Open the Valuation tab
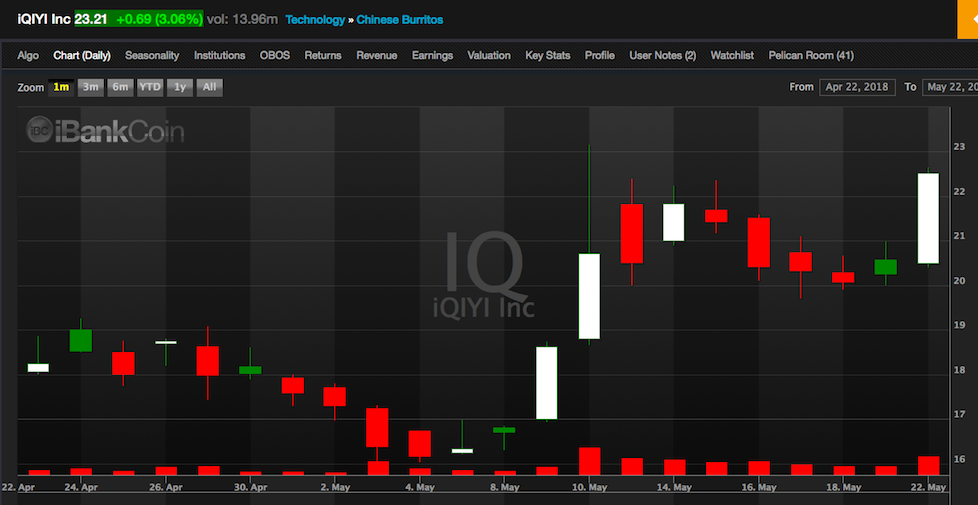 coord(489,55)
